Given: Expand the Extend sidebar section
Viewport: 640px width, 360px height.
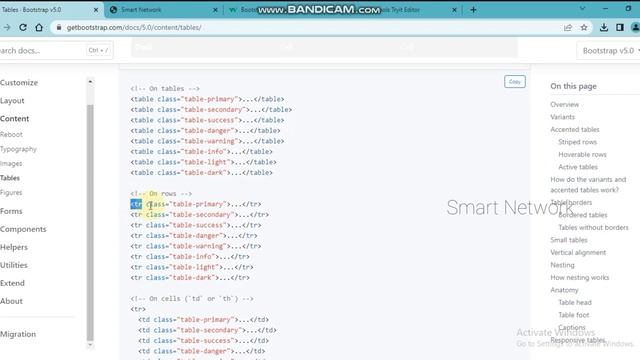Looking at the screenshot, I should coord(12,283).
